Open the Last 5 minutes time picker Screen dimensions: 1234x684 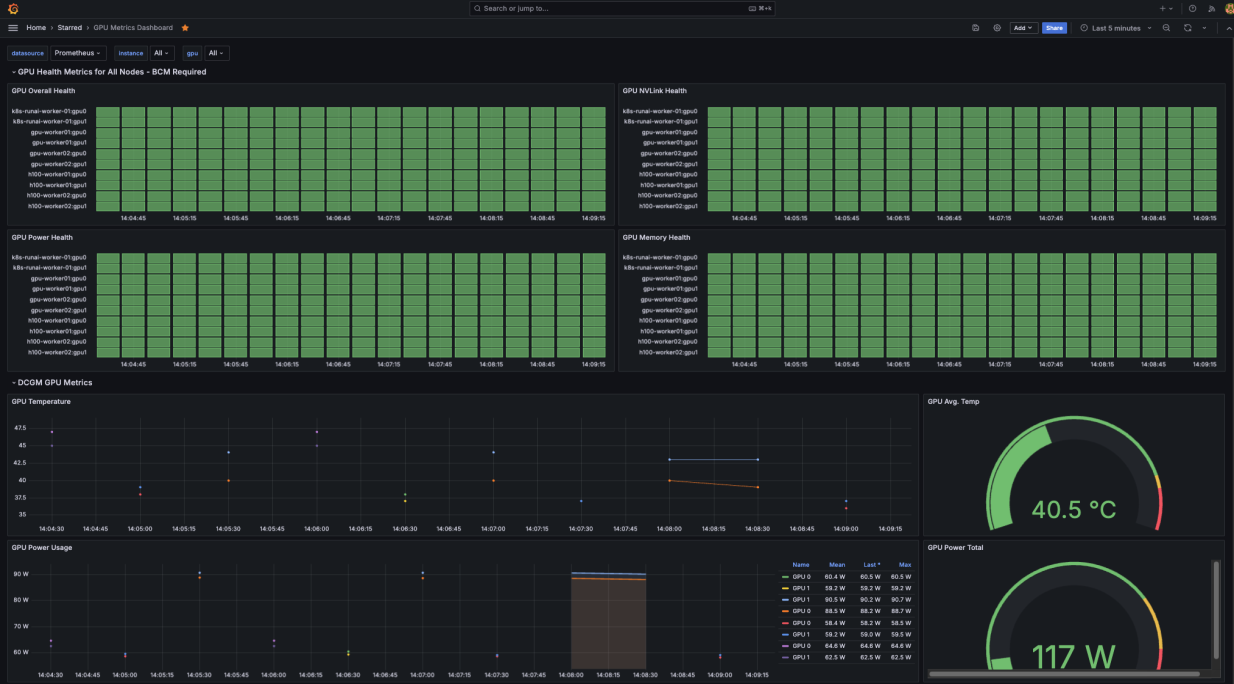[x=1115, y=28]
